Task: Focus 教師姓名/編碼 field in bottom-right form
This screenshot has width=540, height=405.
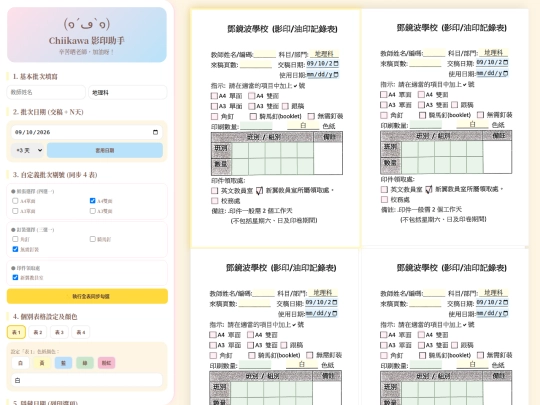Action: [x=434, y=293]
